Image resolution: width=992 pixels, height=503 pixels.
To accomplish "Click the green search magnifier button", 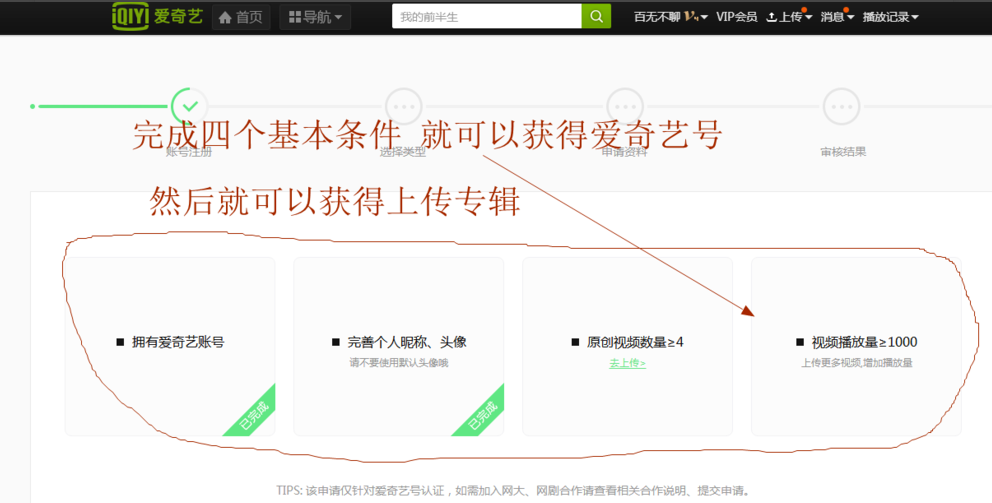I will (596, 16).
